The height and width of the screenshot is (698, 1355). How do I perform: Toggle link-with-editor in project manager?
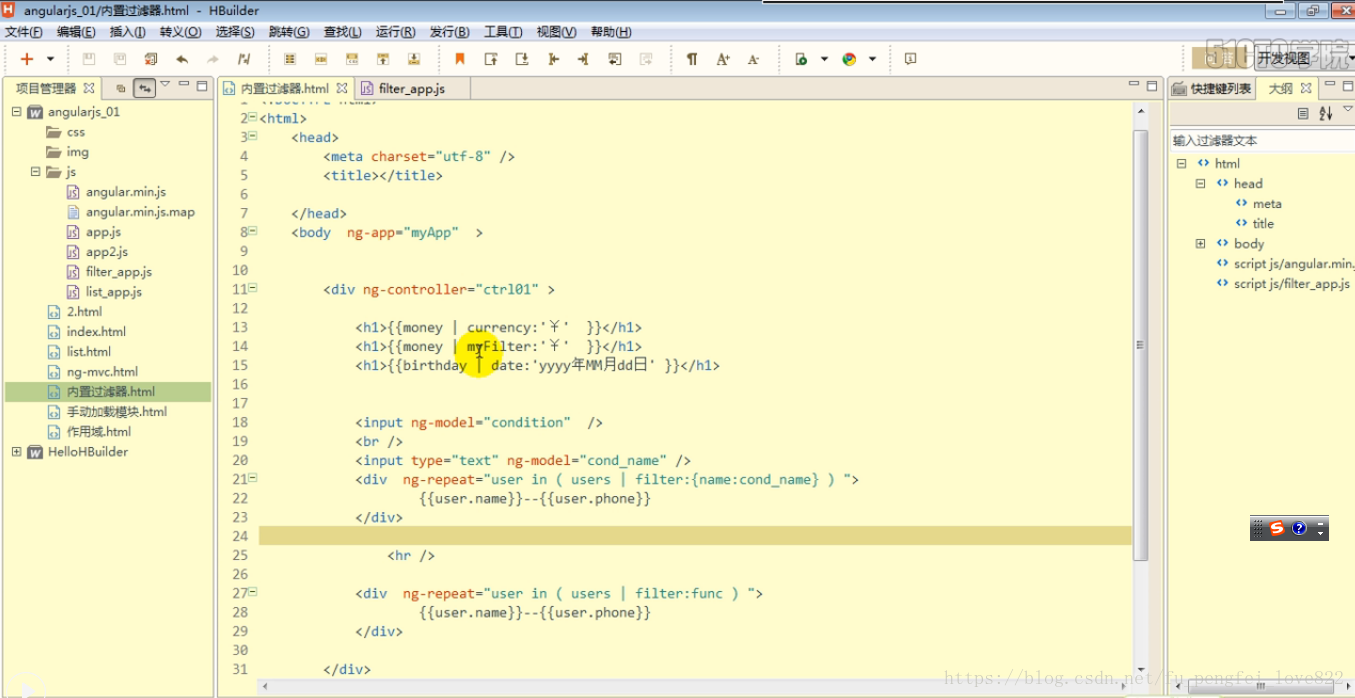145,88
